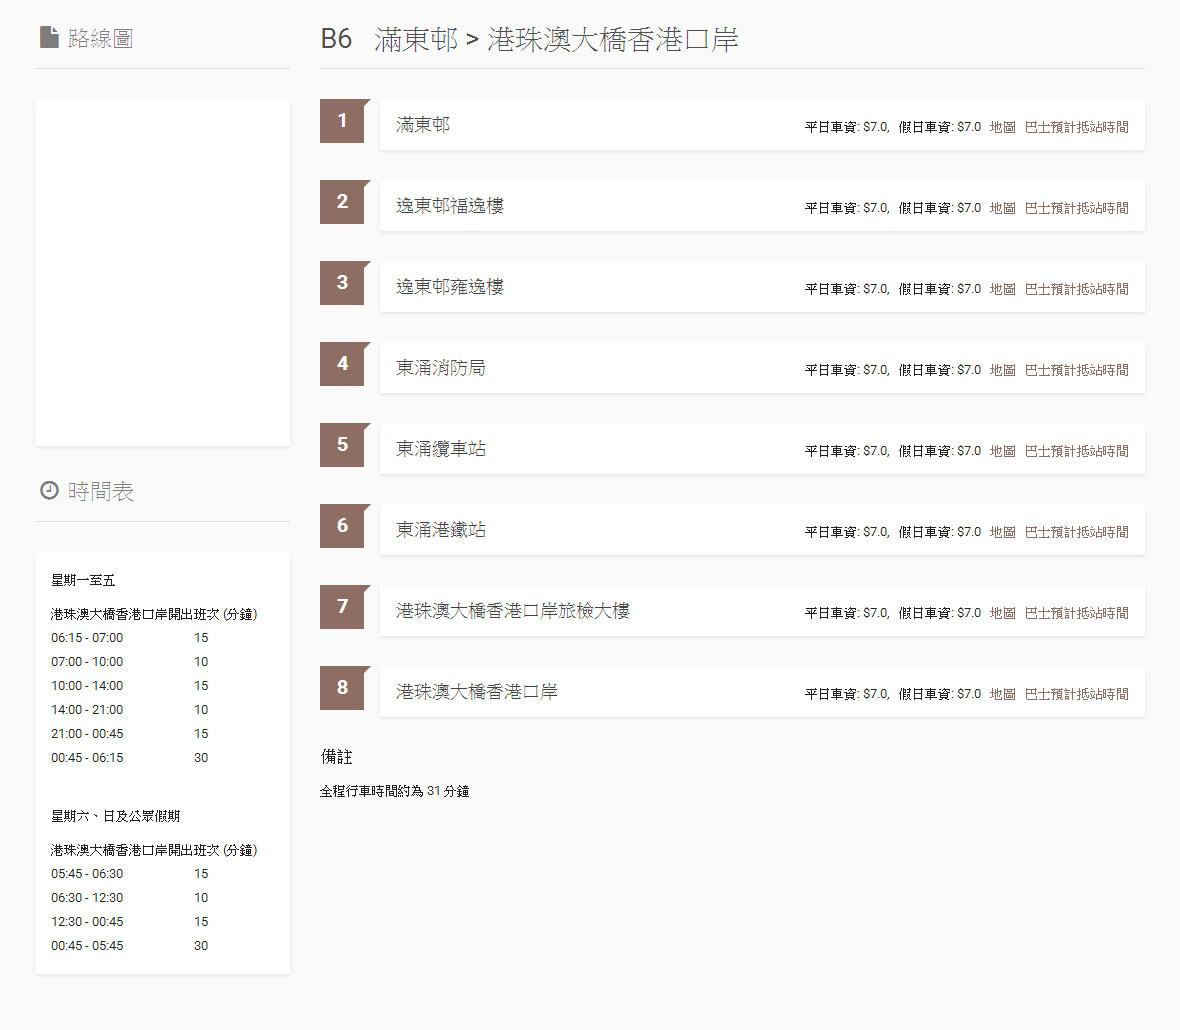1180x1030 pixels.
Task: Click the stop number 1 badge
Action: click(342, 121)
